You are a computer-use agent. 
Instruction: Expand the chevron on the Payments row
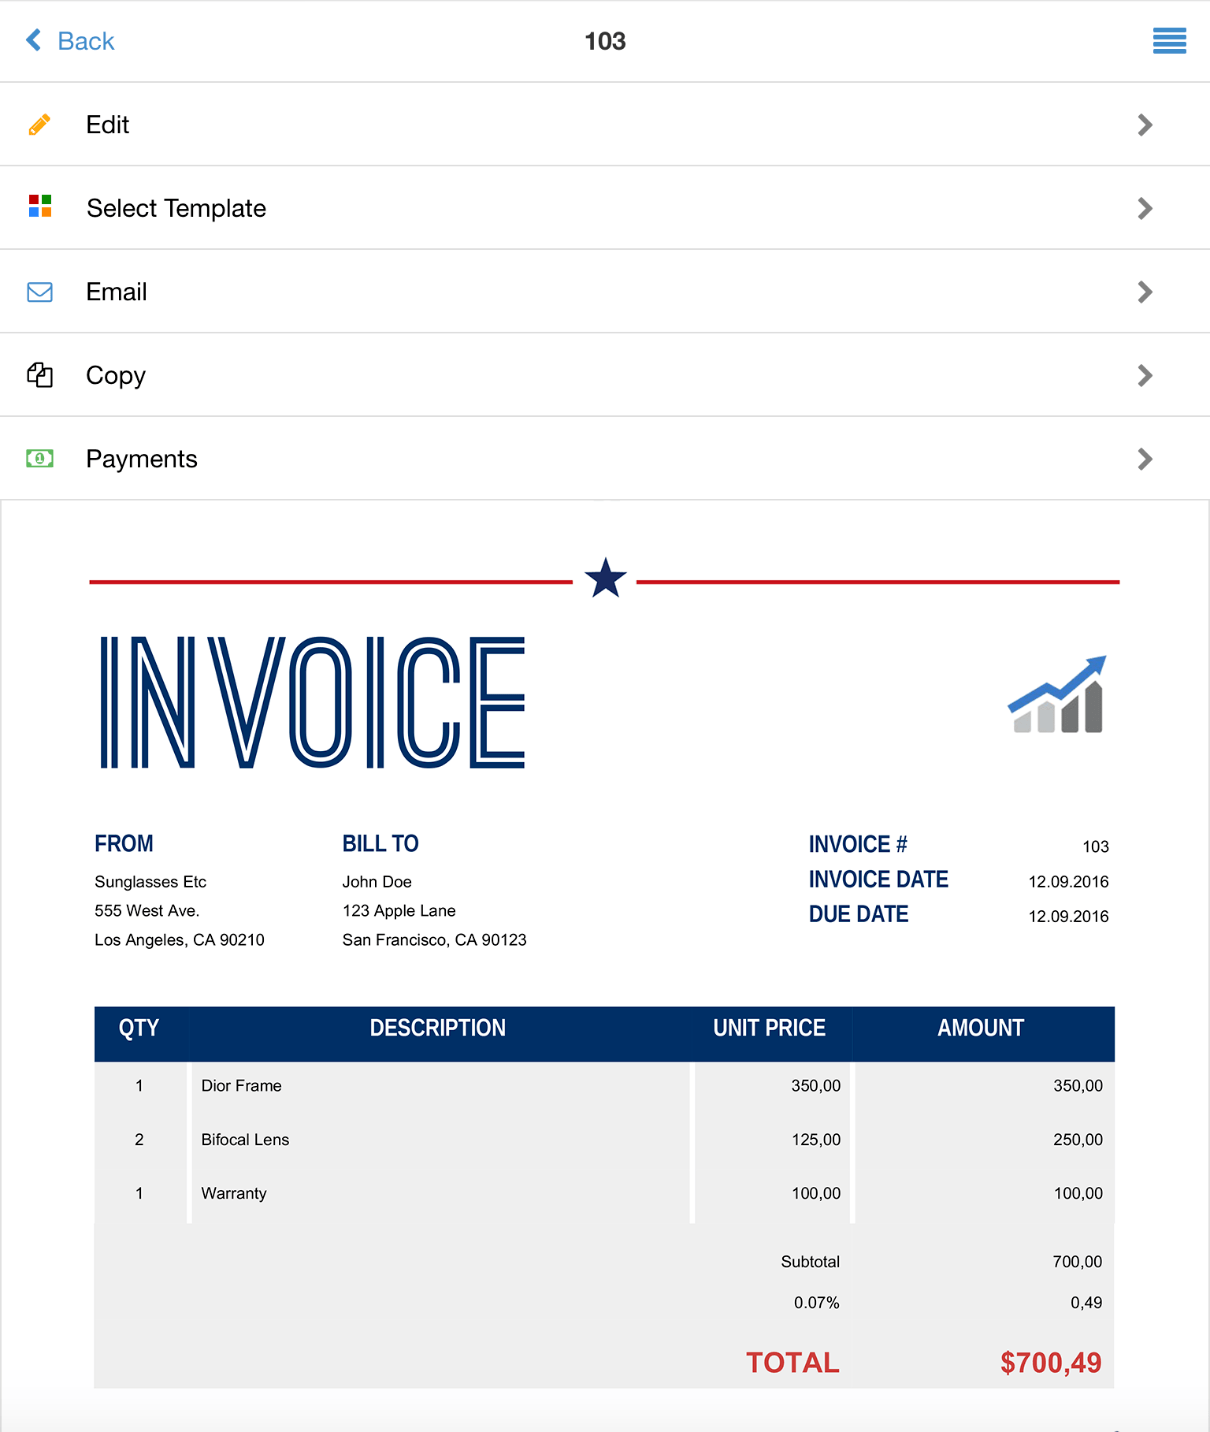(1145, 458)
